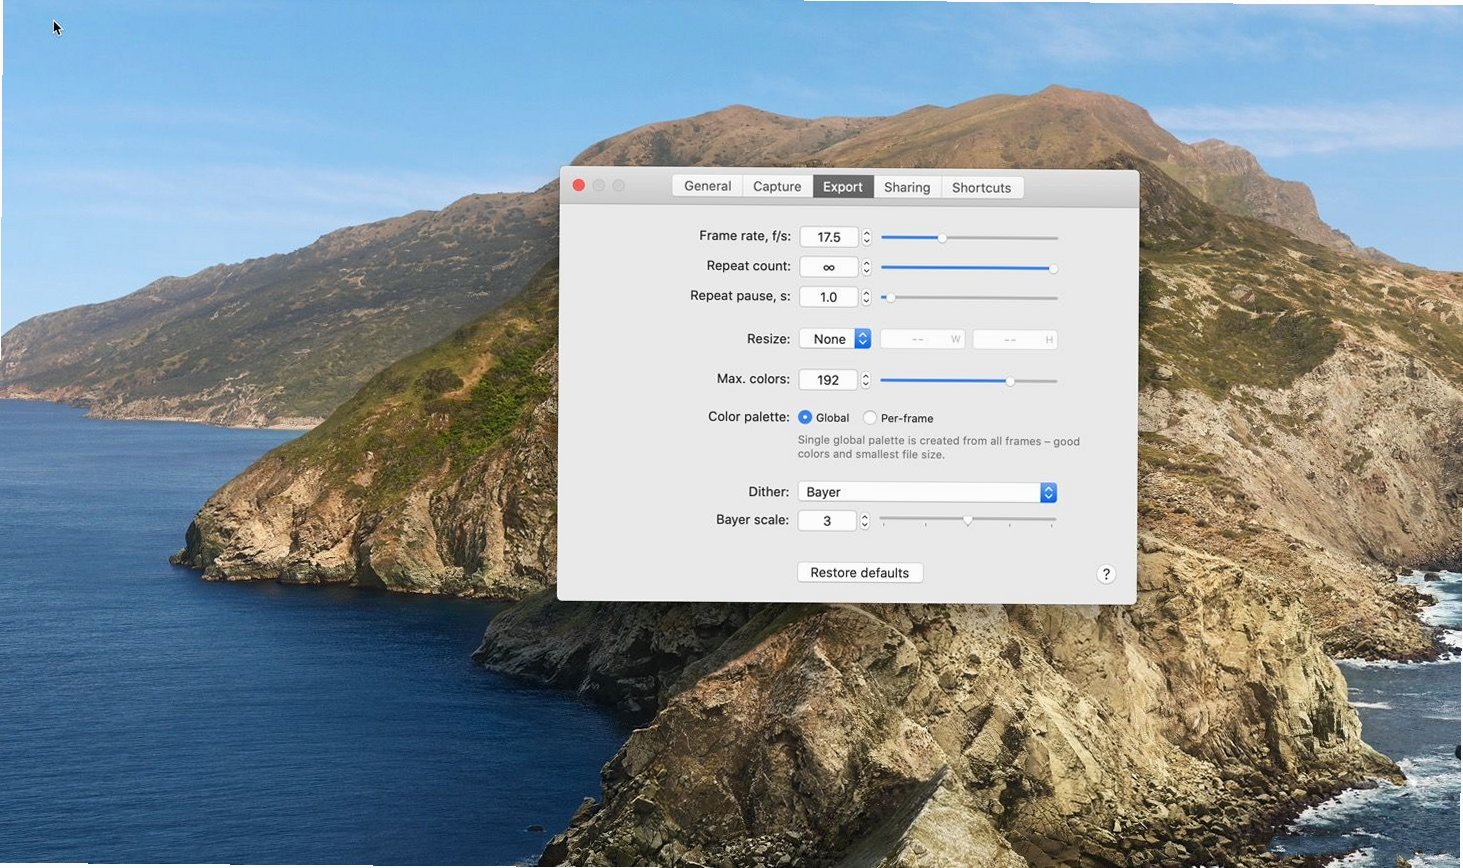Click the Resize height field
This screenshot has height=868, width=1463.
pyautogui.click(x=1015, y=340)
